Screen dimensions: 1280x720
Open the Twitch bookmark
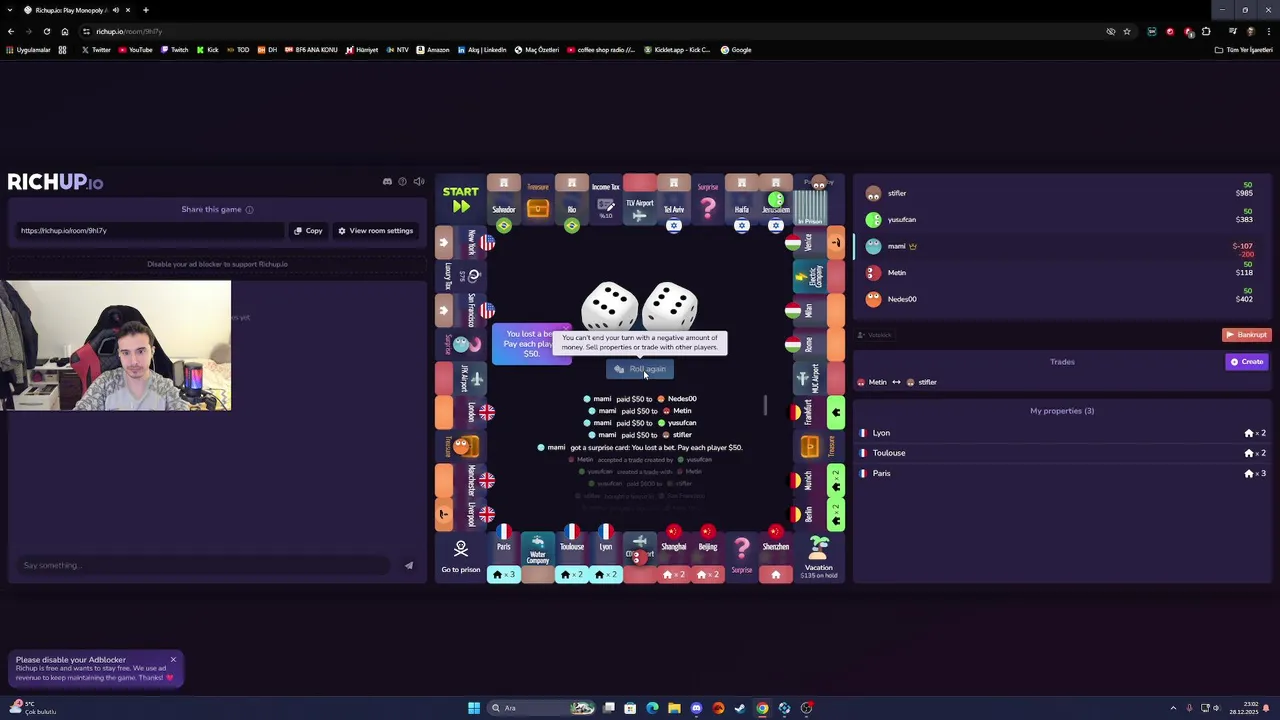click(x=174, y=50)
